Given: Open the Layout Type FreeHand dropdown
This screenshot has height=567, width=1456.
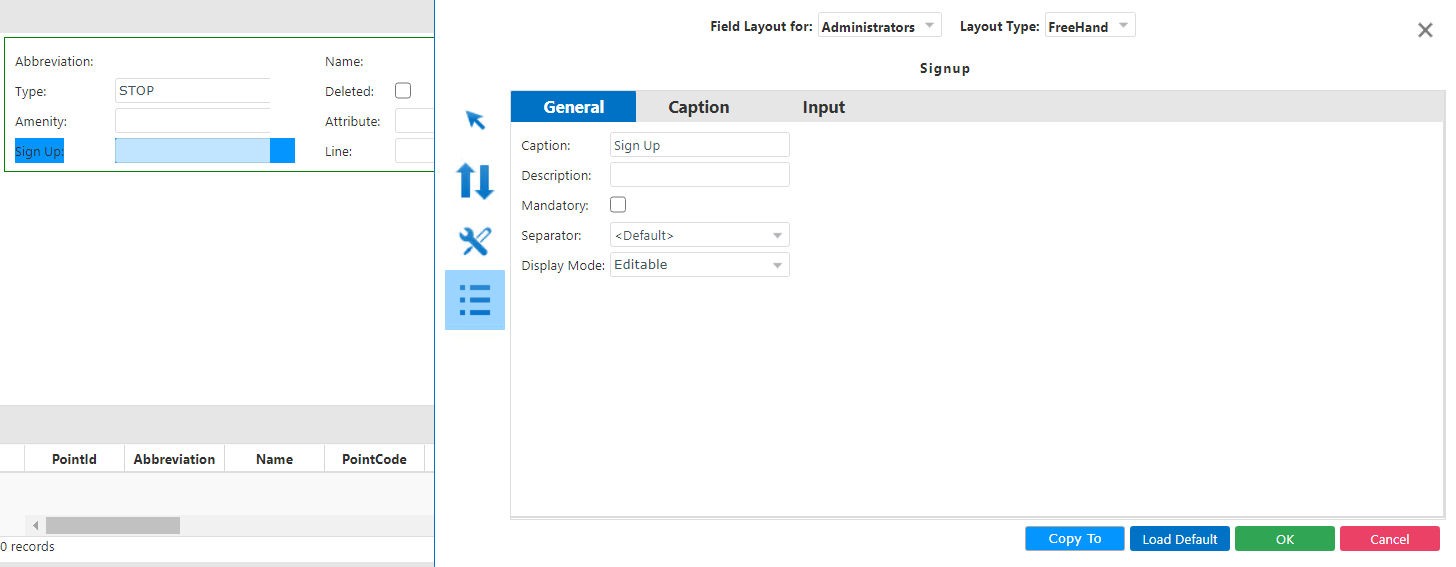Looking at the screenshot, I should pyautogui.click(x=1090, y=26).
